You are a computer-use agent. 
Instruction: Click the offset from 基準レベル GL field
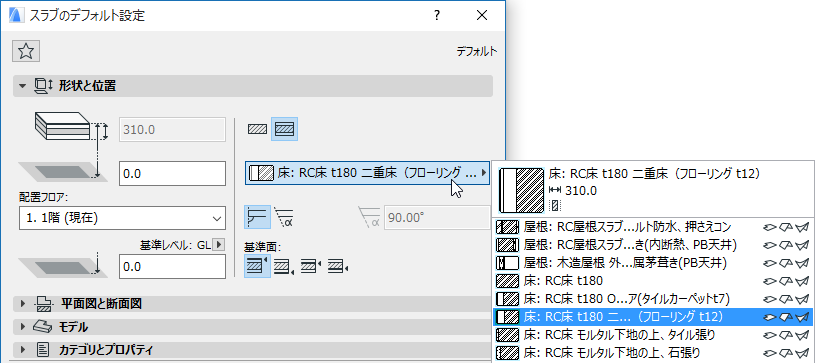click(173, 266)
